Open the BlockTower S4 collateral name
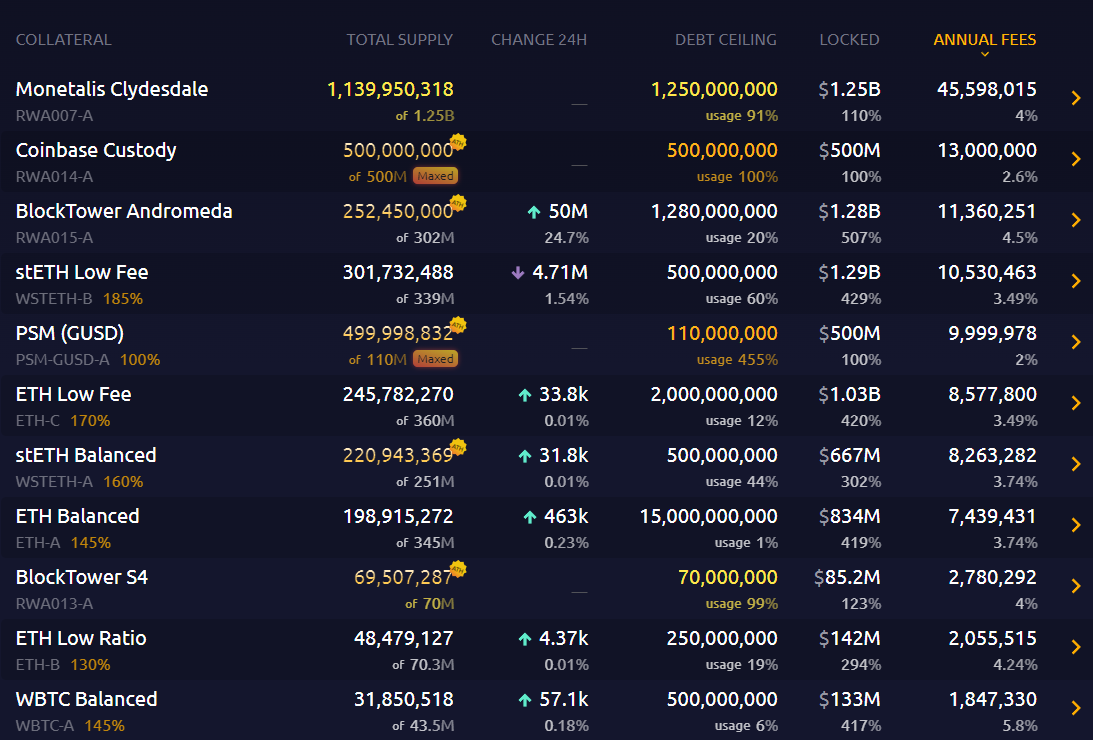1093x740 pixels. pos(82,577)
